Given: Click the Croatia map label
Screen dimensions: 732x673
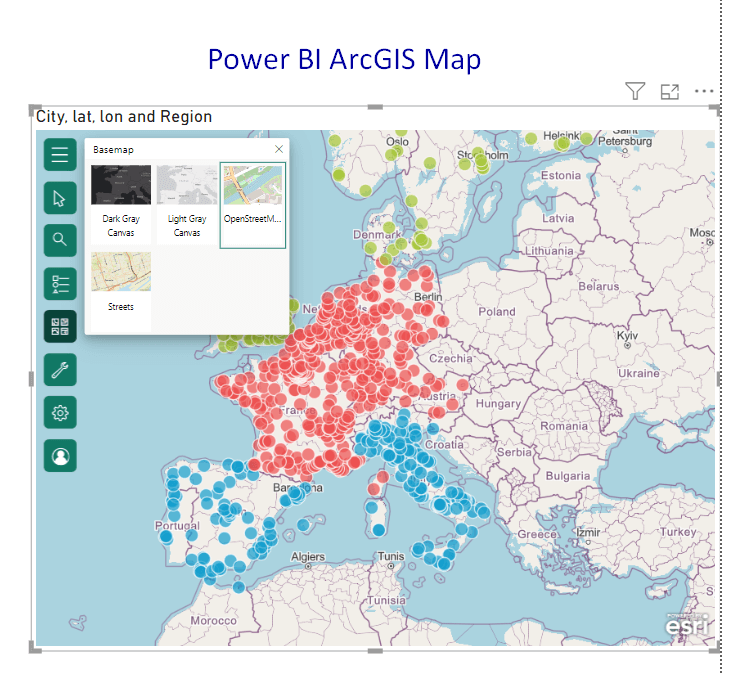Looking at the screenshot, I should [x=444, y=445].
